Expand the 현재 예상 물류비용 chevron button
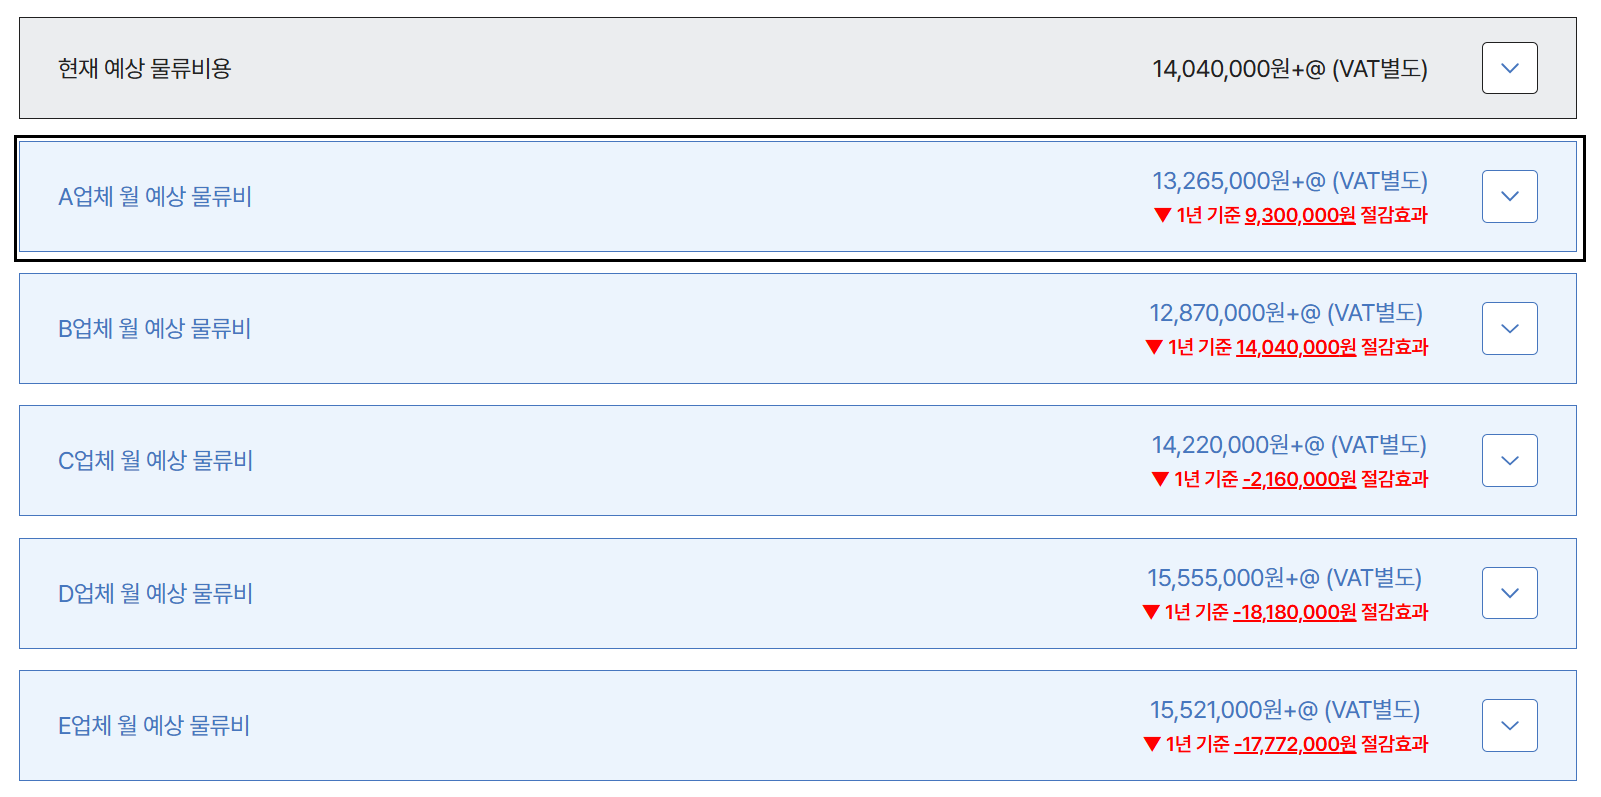The image size is (1601, 797). point(1509,68)
